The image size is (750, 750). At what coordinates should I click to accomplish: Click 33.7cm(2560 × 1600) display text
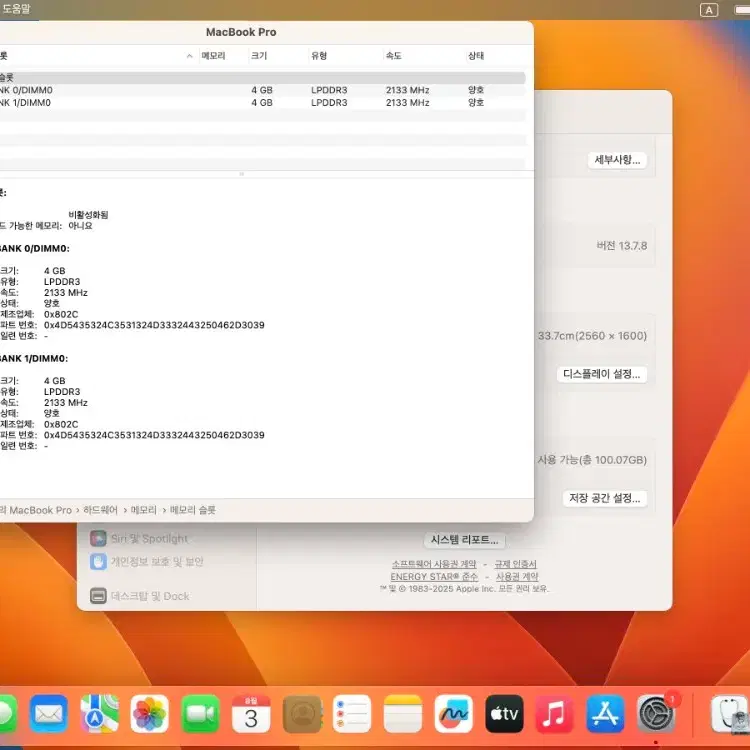592,336
